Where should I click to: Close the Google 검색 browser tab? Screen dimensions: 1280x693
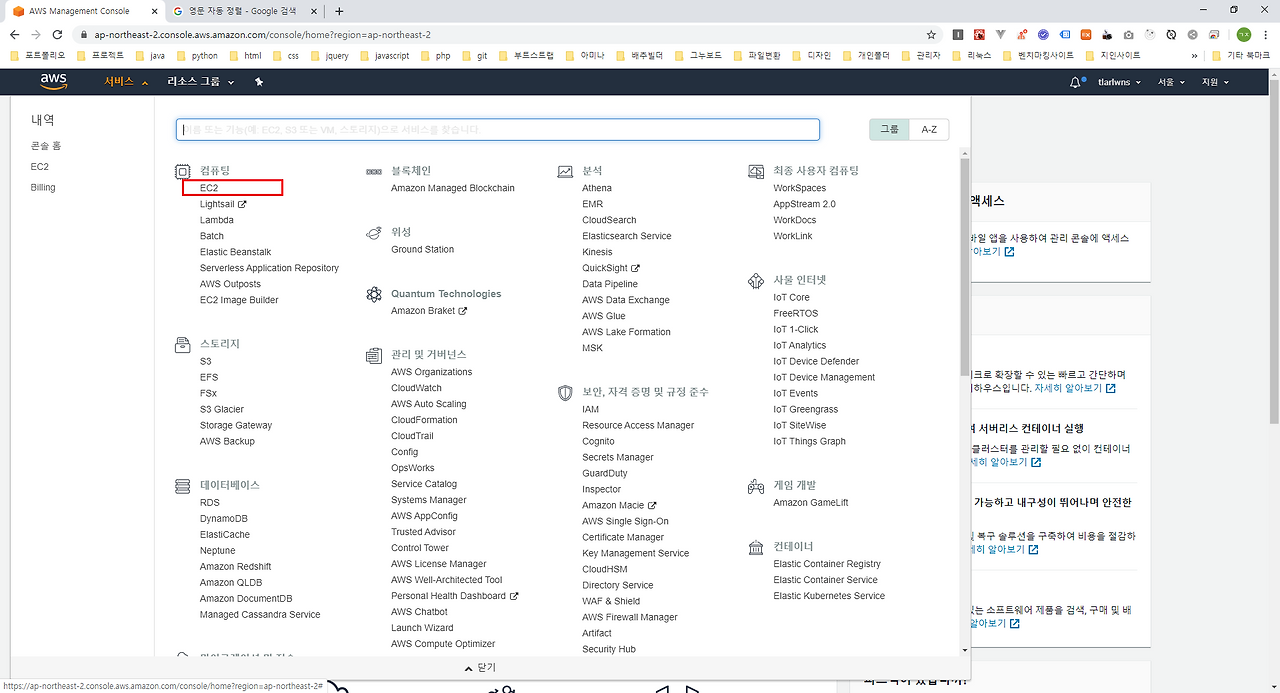(x=314, y=11)
